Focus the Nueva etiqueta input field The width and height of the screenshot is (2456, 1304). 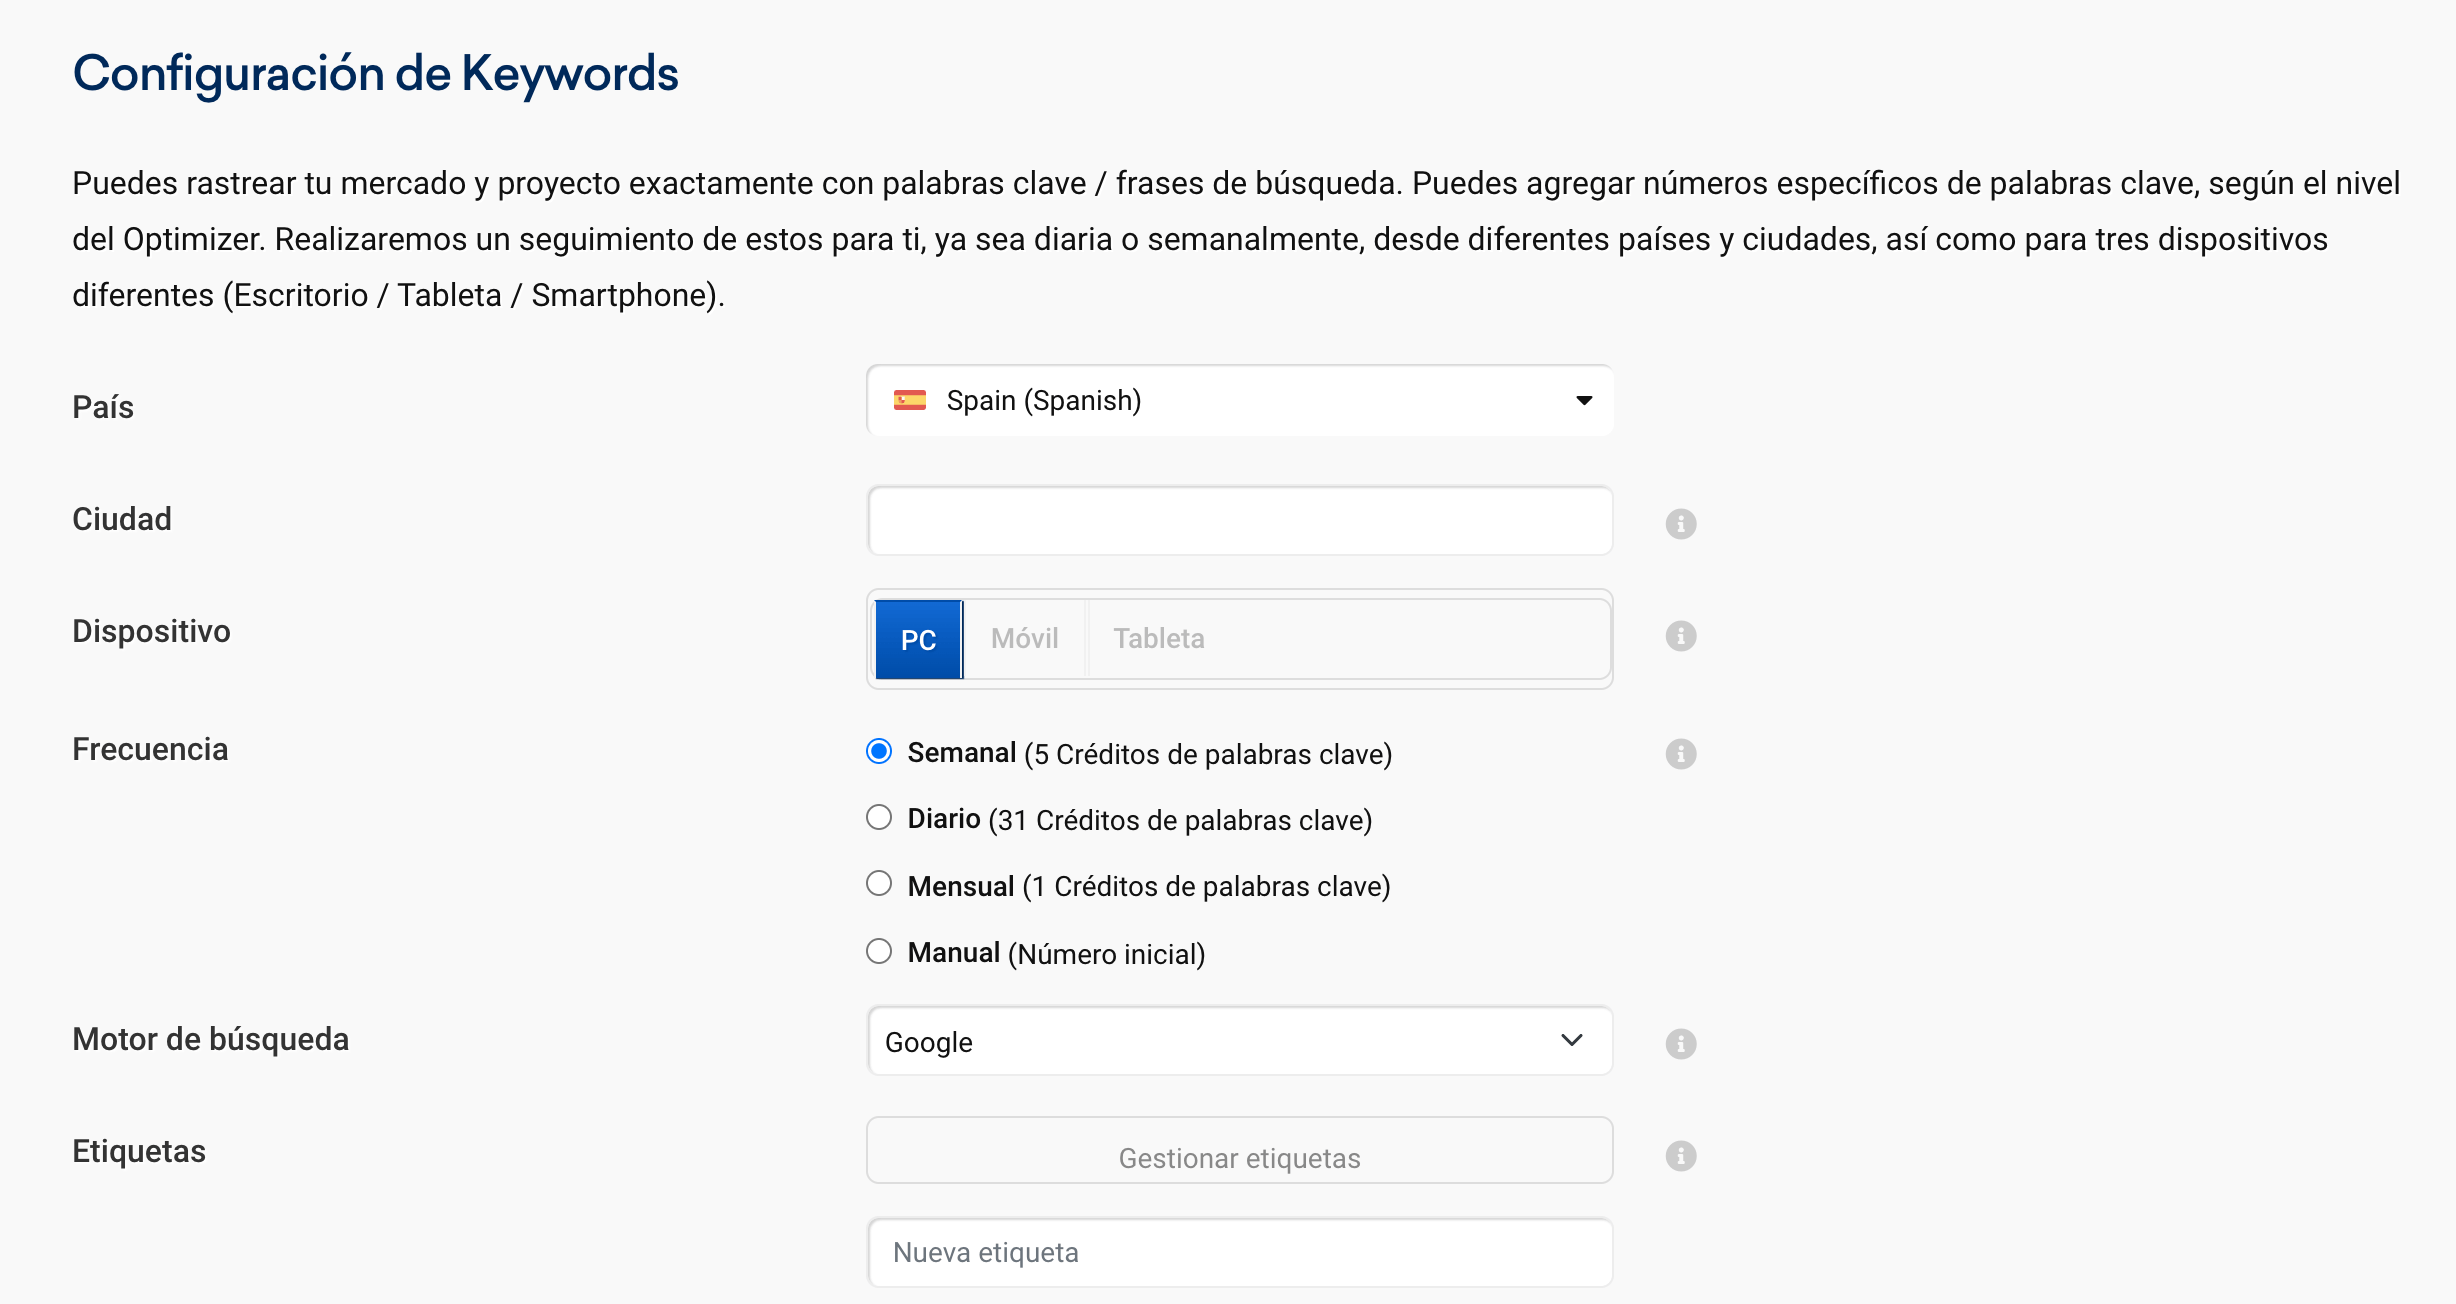coord(1238,1252)
